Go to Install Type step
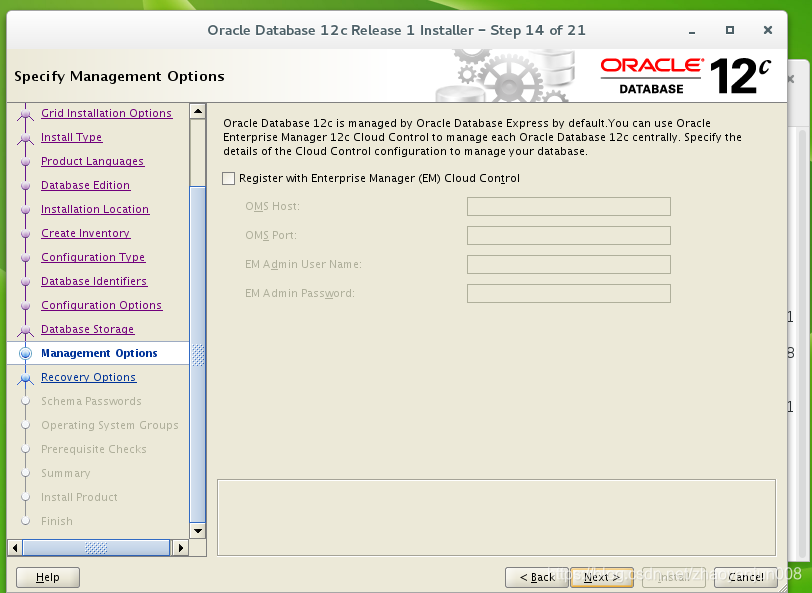 click(71, 137)
